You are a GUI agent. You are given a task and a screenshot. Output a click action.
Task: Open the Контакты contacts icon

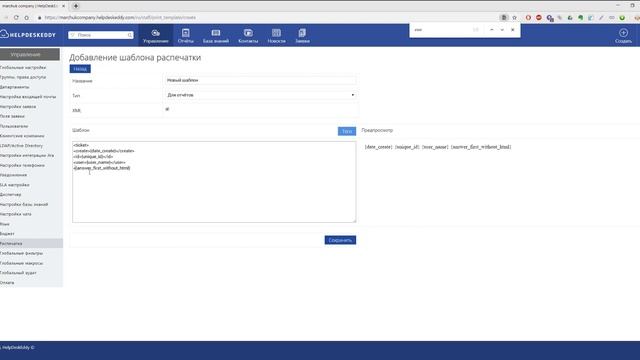point(248,36)
